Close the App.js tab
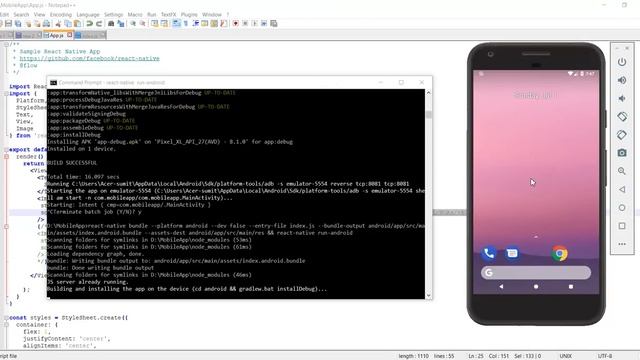Screen dimensions: 640x360 click(70, 35)
